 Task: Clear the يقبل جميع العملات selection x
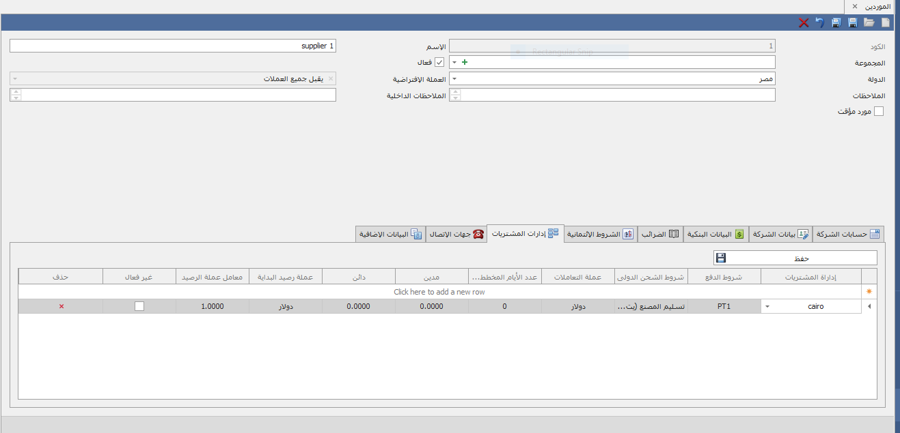click(331, 78)
